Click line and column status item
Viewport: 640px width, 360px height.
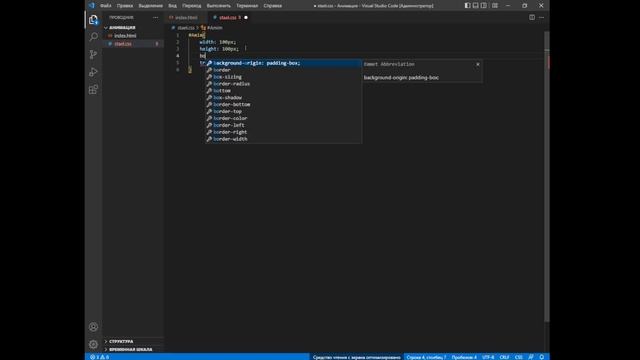coord(426,357)
